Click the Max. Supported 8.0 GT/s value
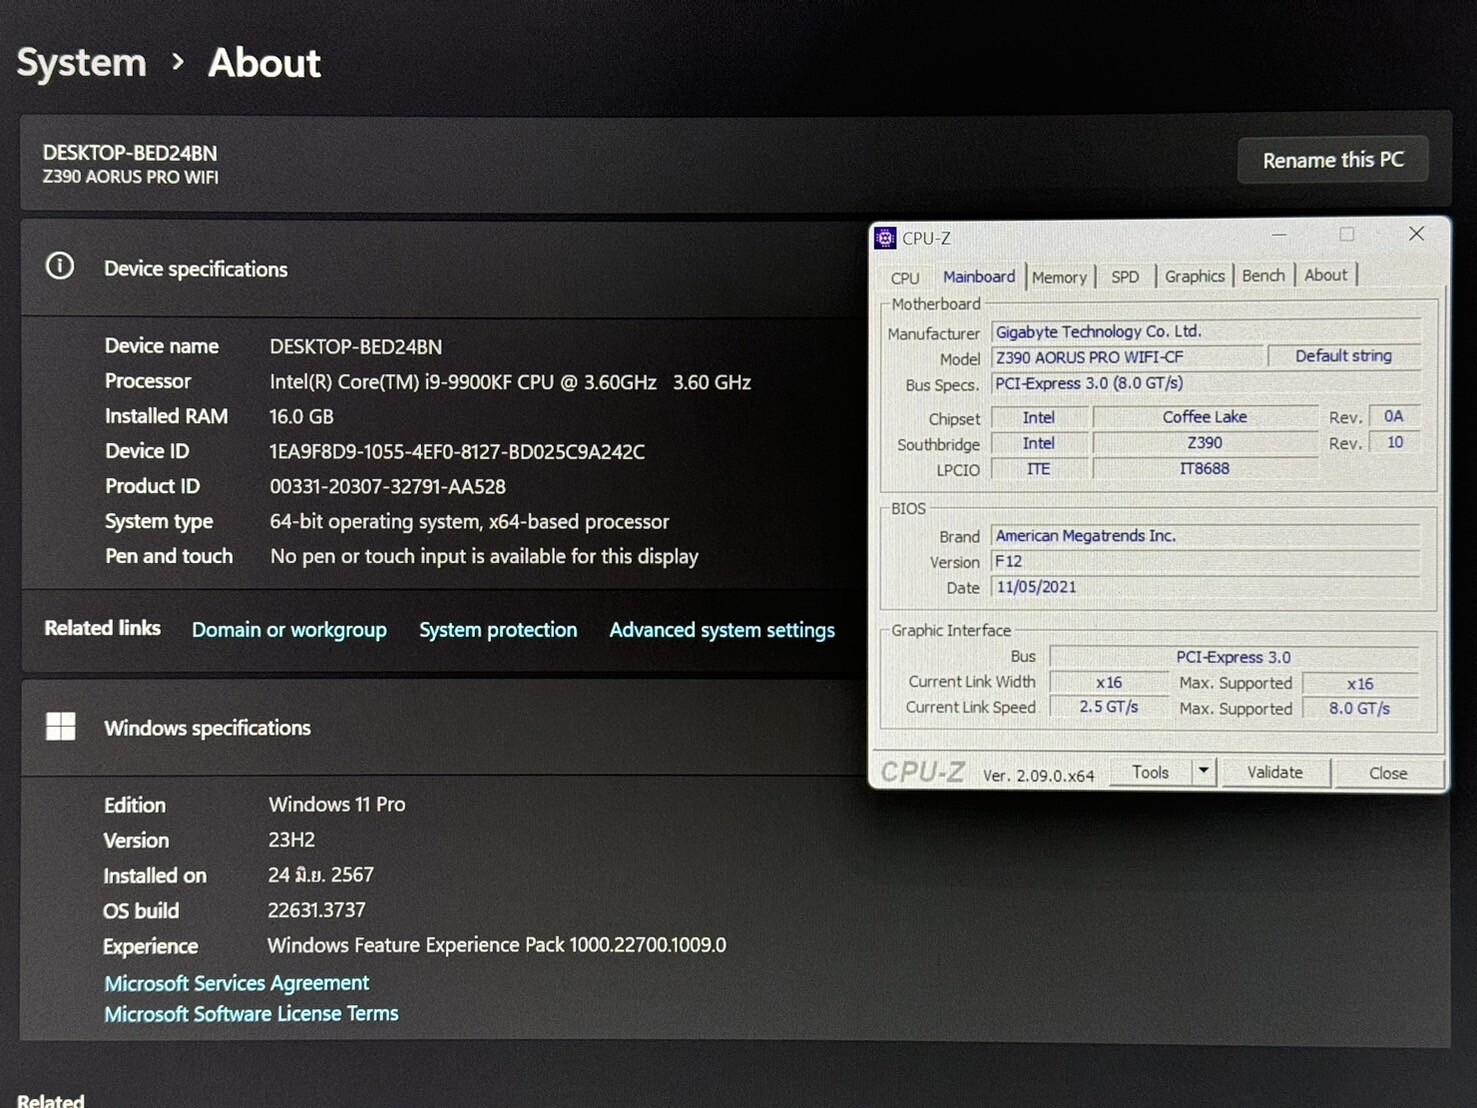The width and height of the screenshot is (1477, 1108). tap(1360, 708)
